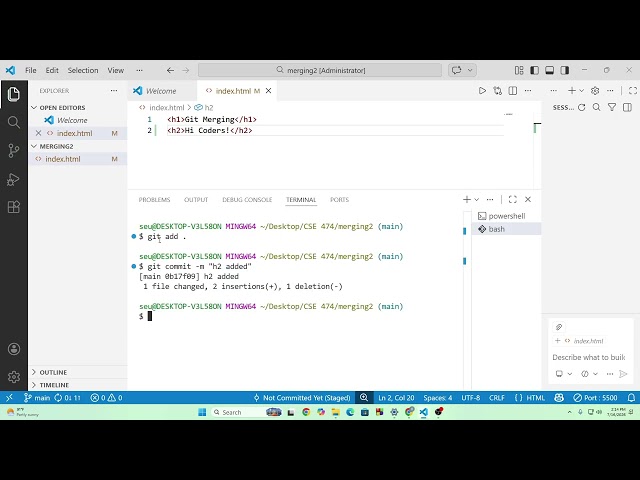640x480 pixels.
Task: Click the Go Back arrow in the title bar
Action: [170, 70]
